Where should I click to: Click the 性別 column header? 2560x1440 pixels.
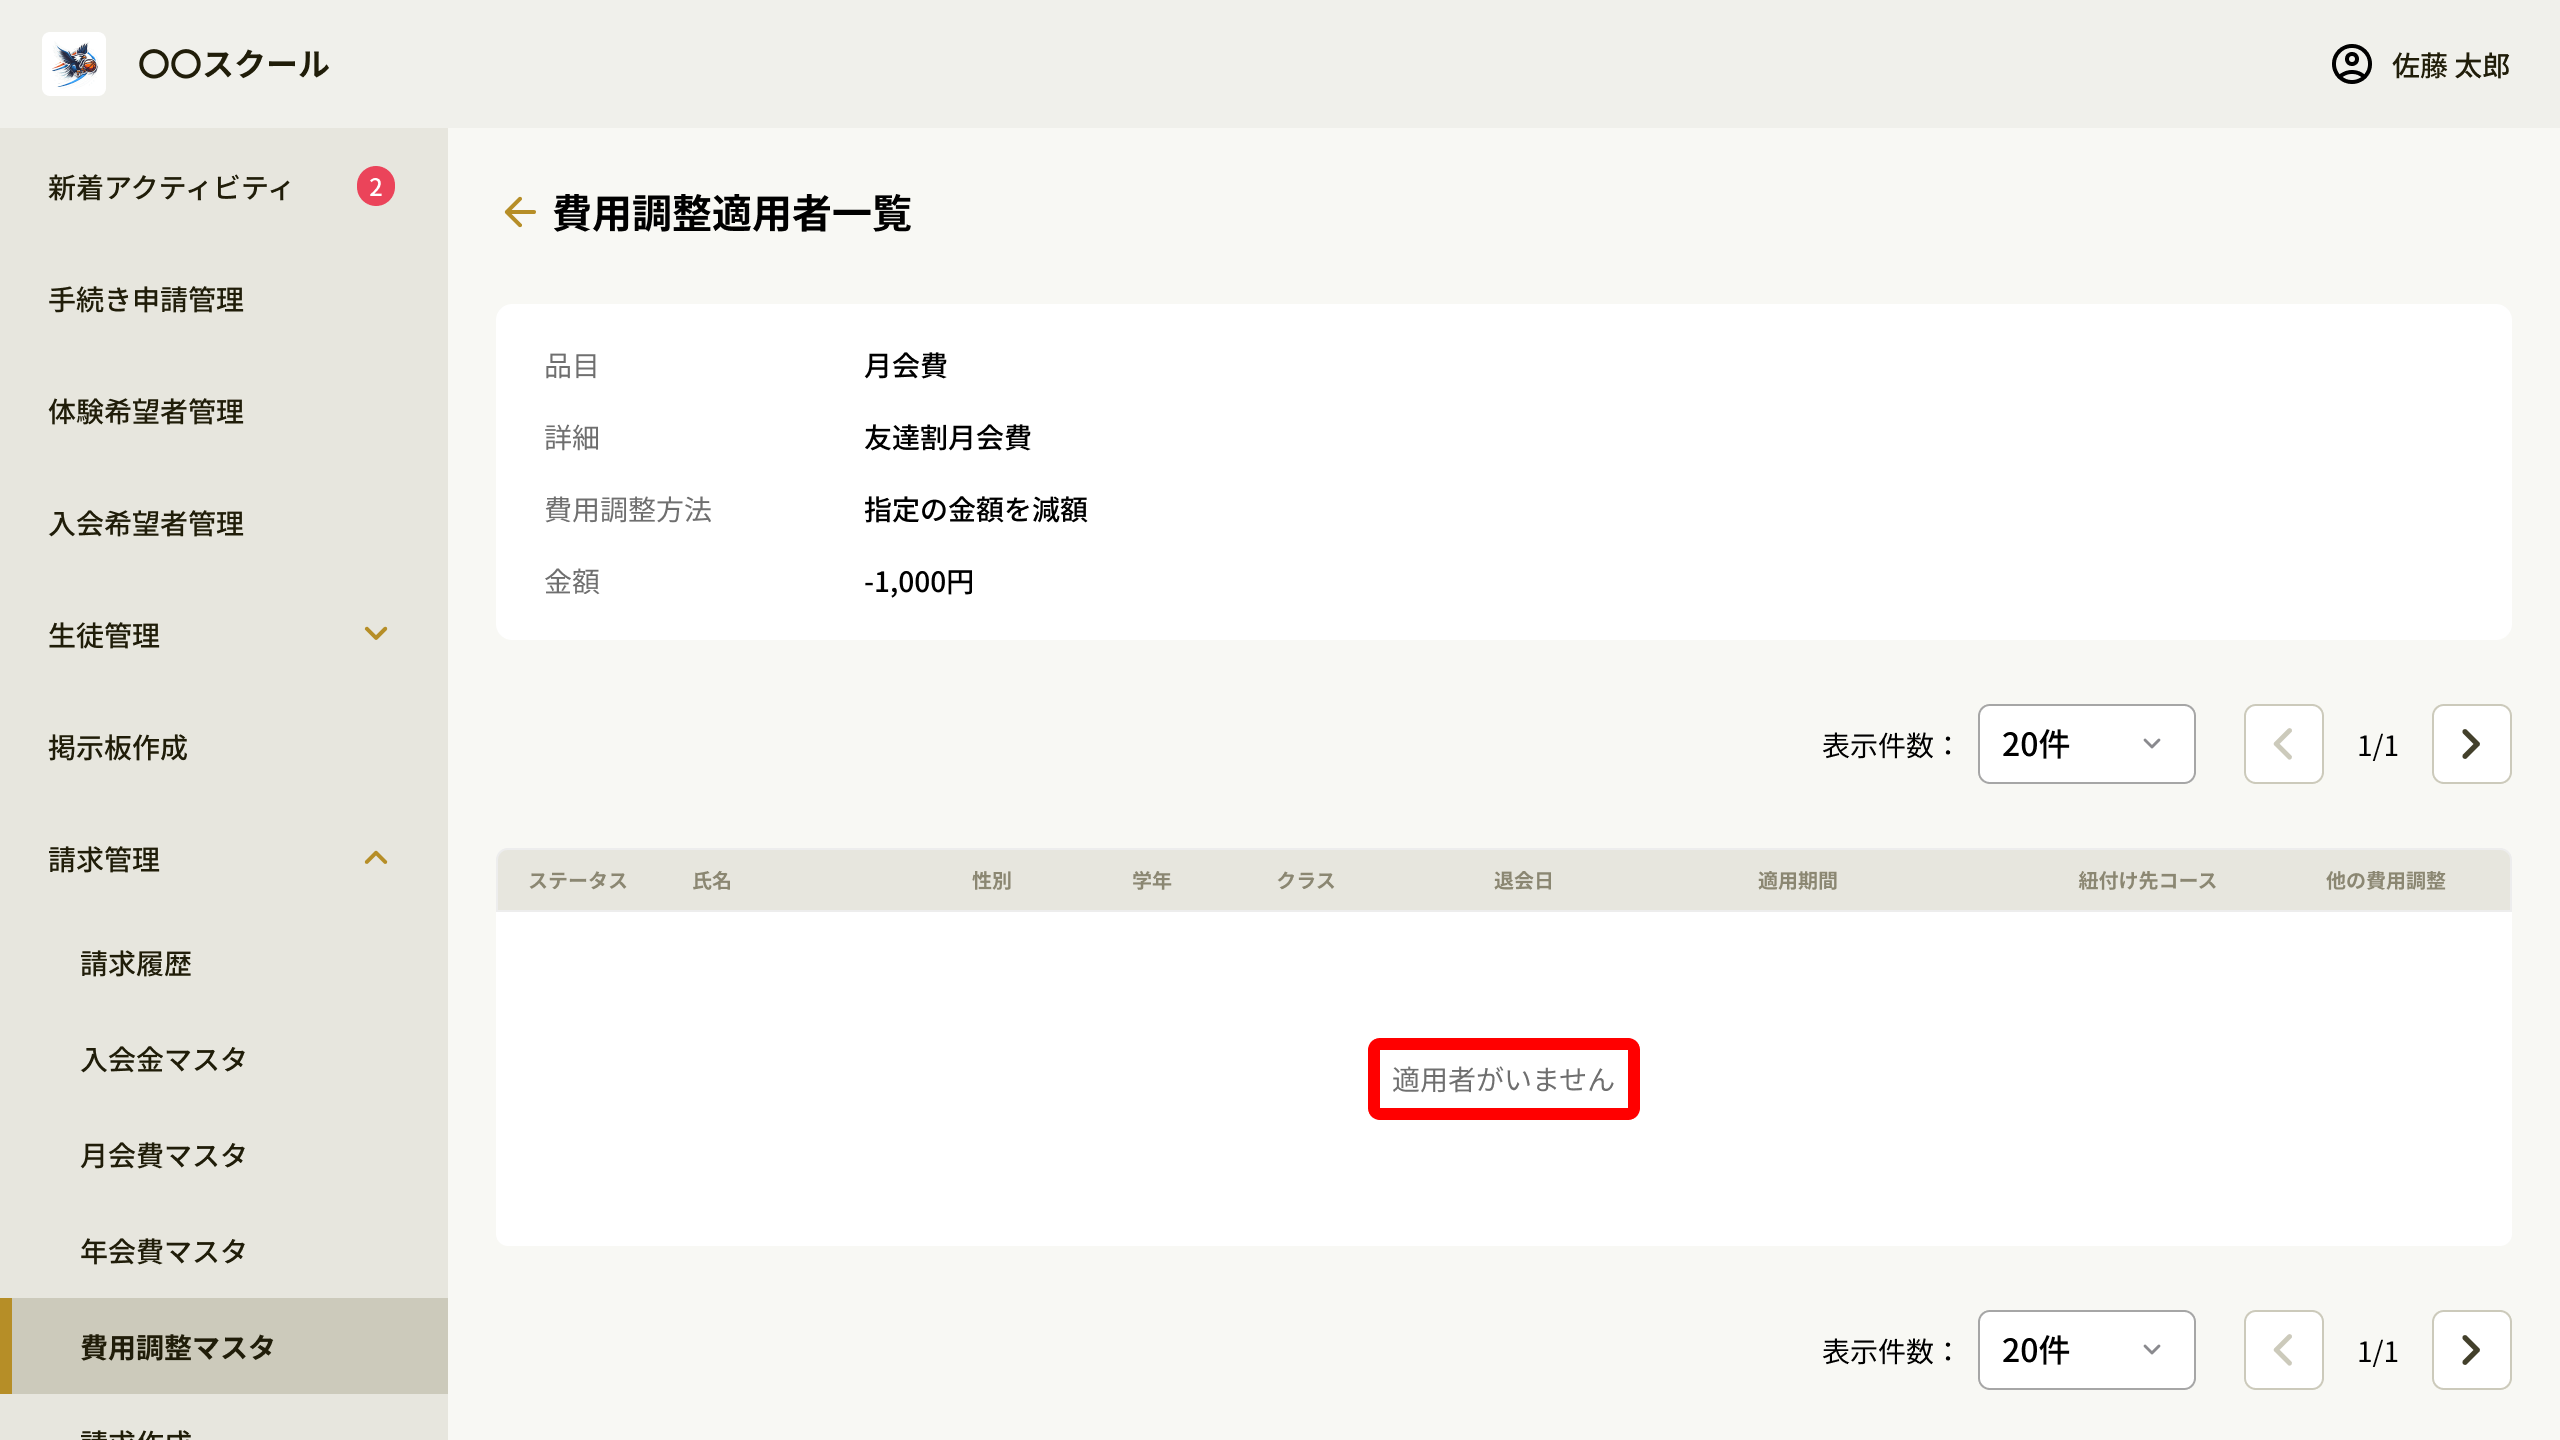point(992,880)
